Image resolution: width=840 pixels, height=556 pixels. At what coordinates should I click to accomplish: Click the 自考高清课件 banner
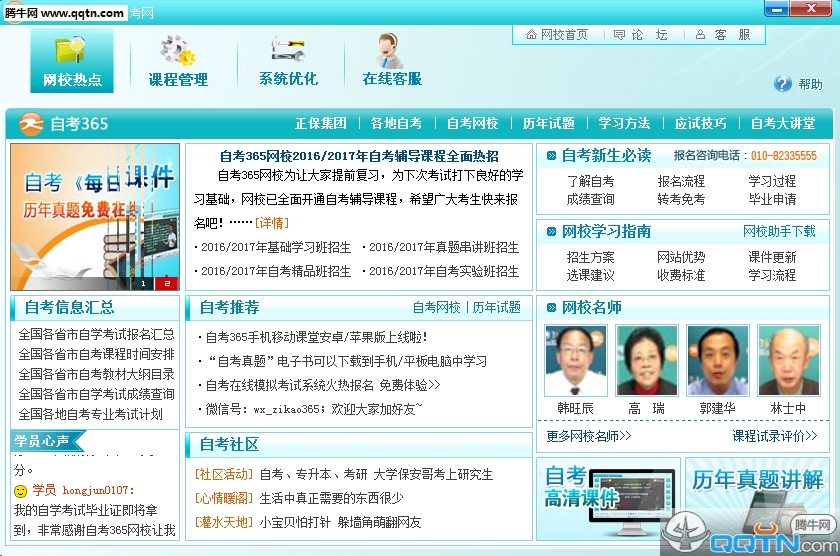608,499
